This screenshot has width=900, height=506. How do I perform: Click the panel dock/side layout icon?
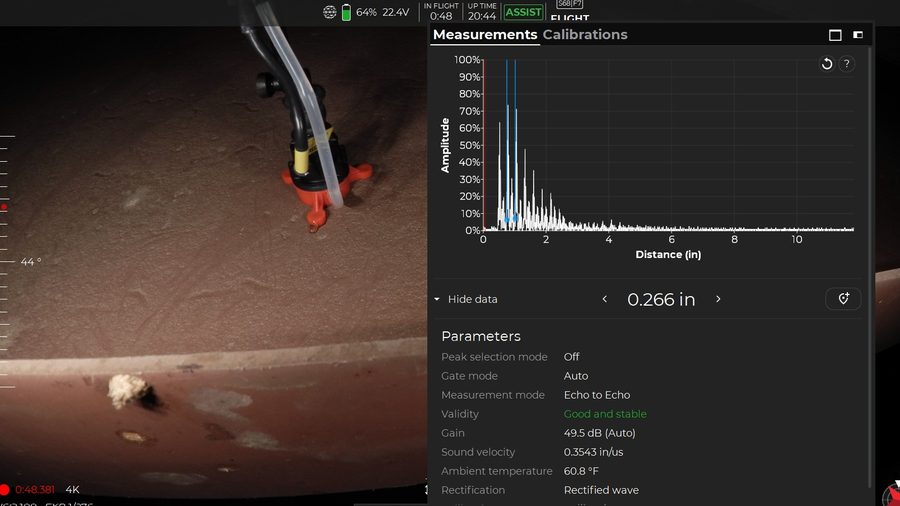coord(858,35)
